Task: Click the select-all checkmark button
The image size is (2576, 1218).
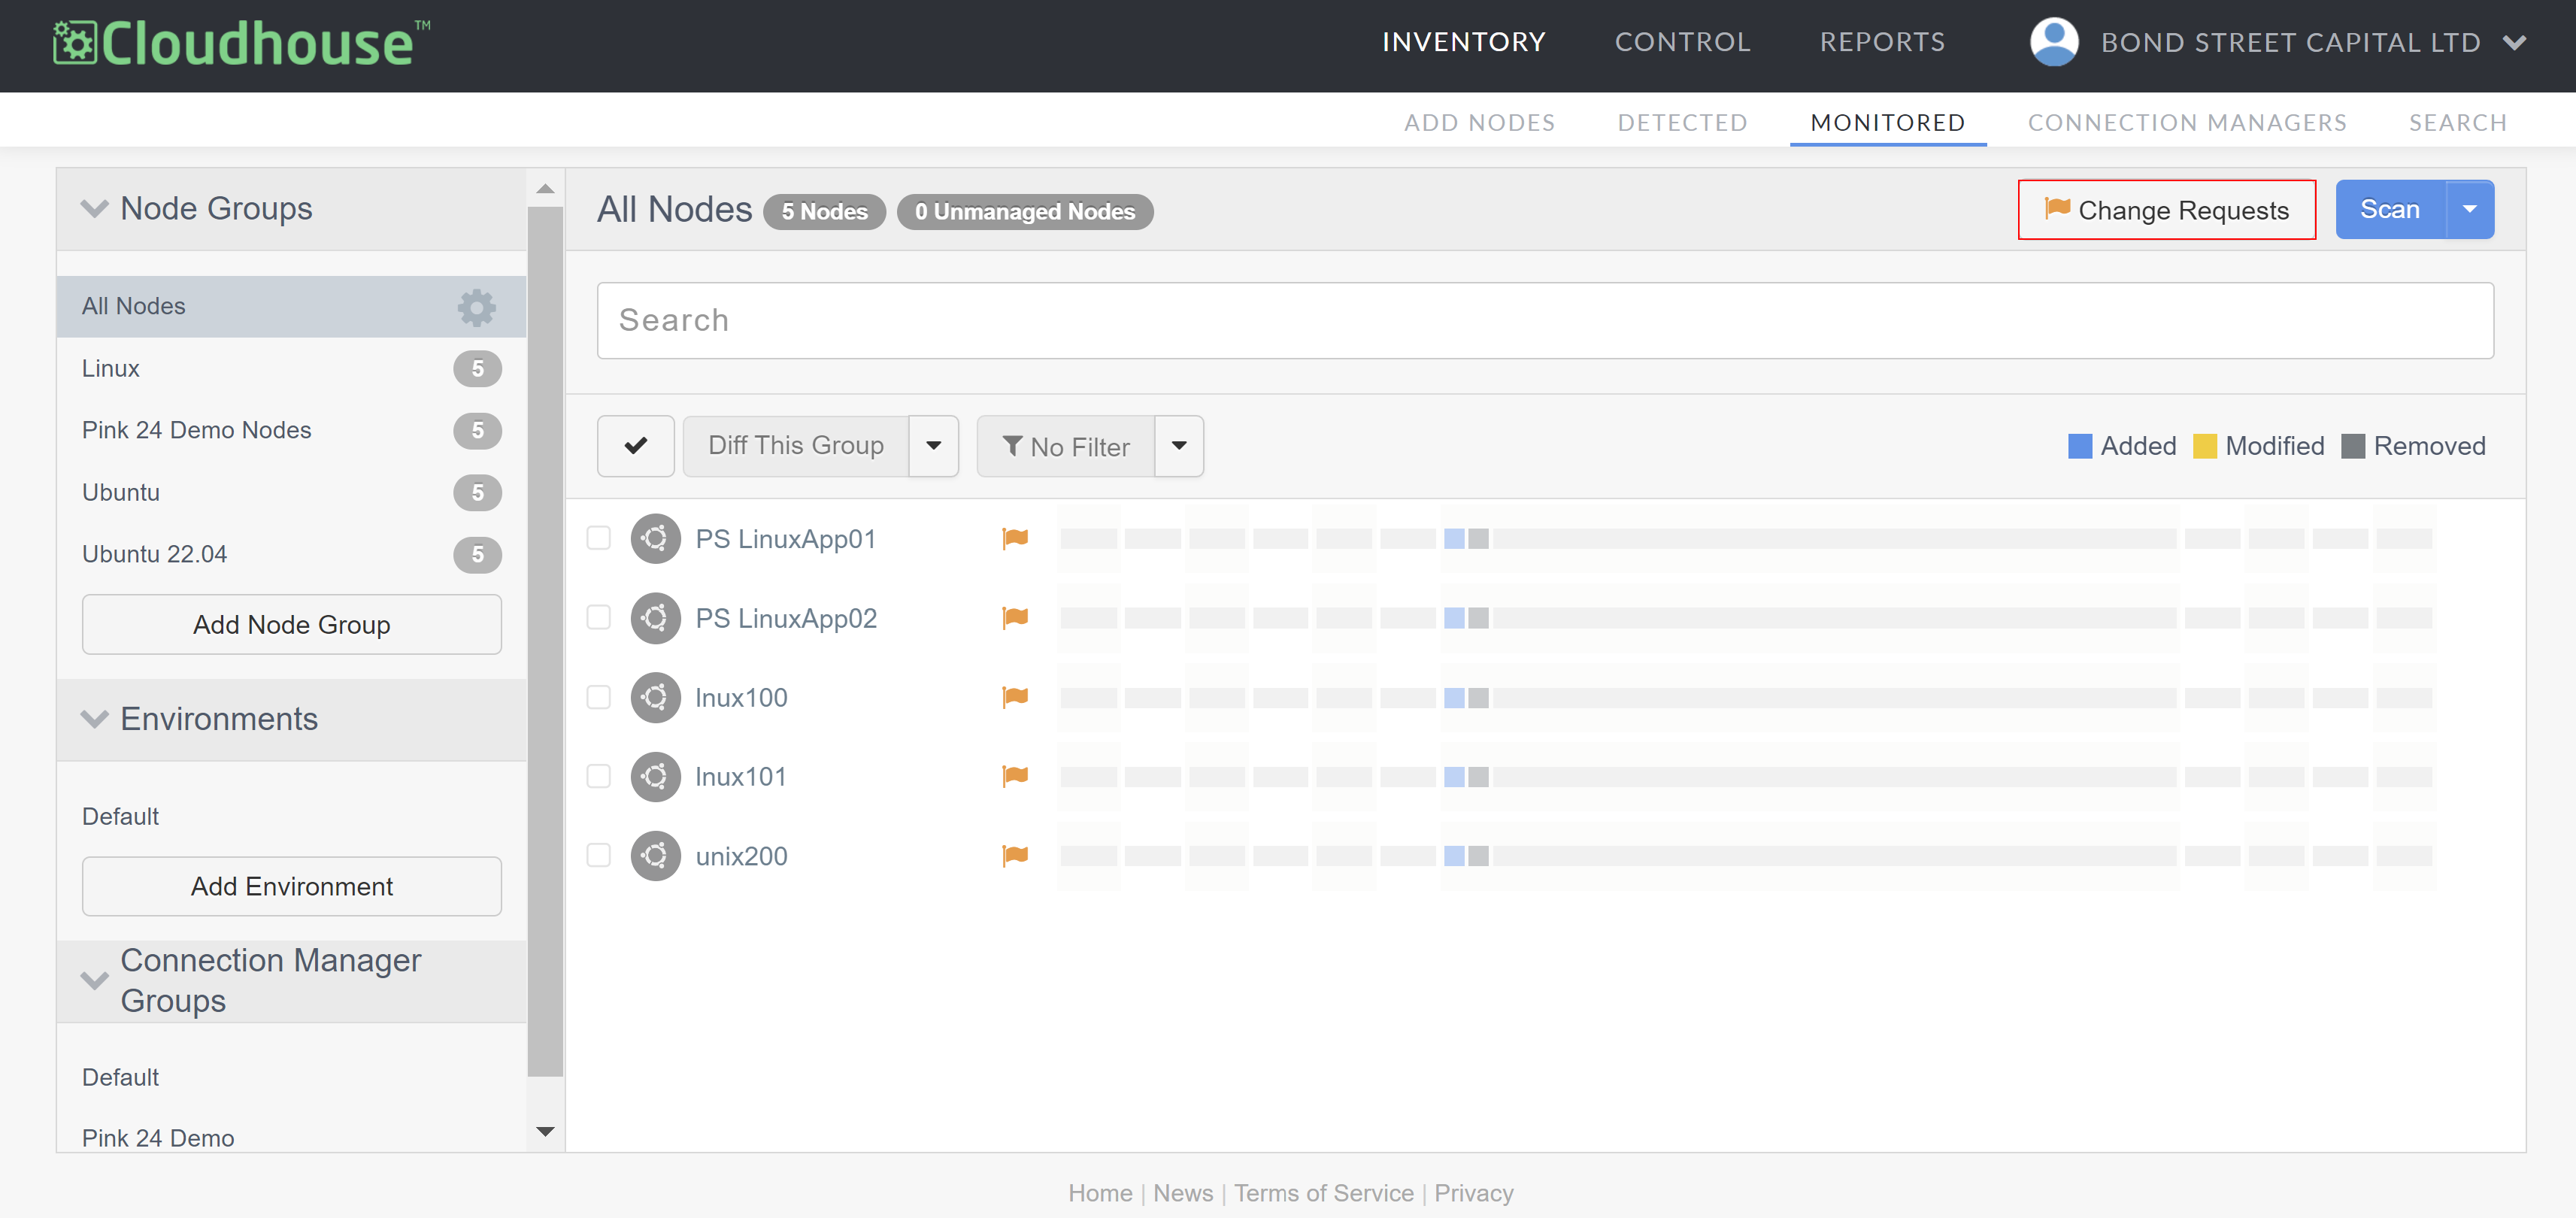Action: click(636, 446)
